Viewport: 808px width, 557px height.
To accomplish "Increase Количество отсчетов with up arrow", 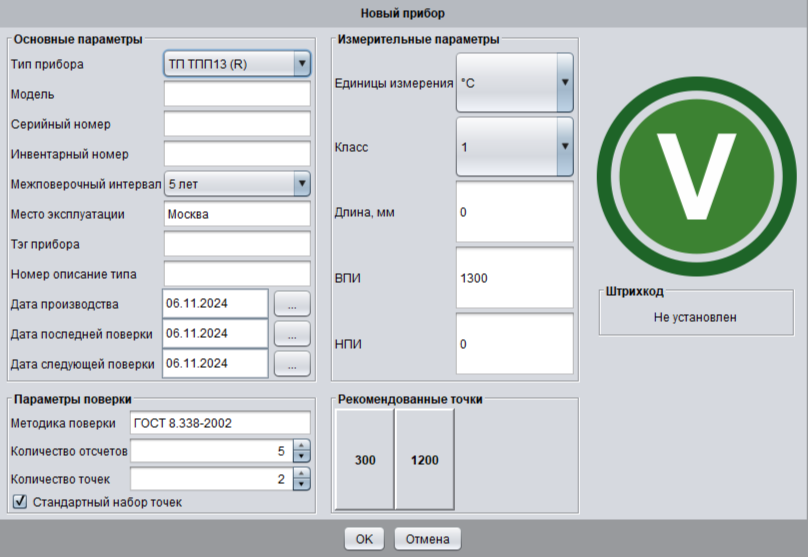I will point(303,446).
